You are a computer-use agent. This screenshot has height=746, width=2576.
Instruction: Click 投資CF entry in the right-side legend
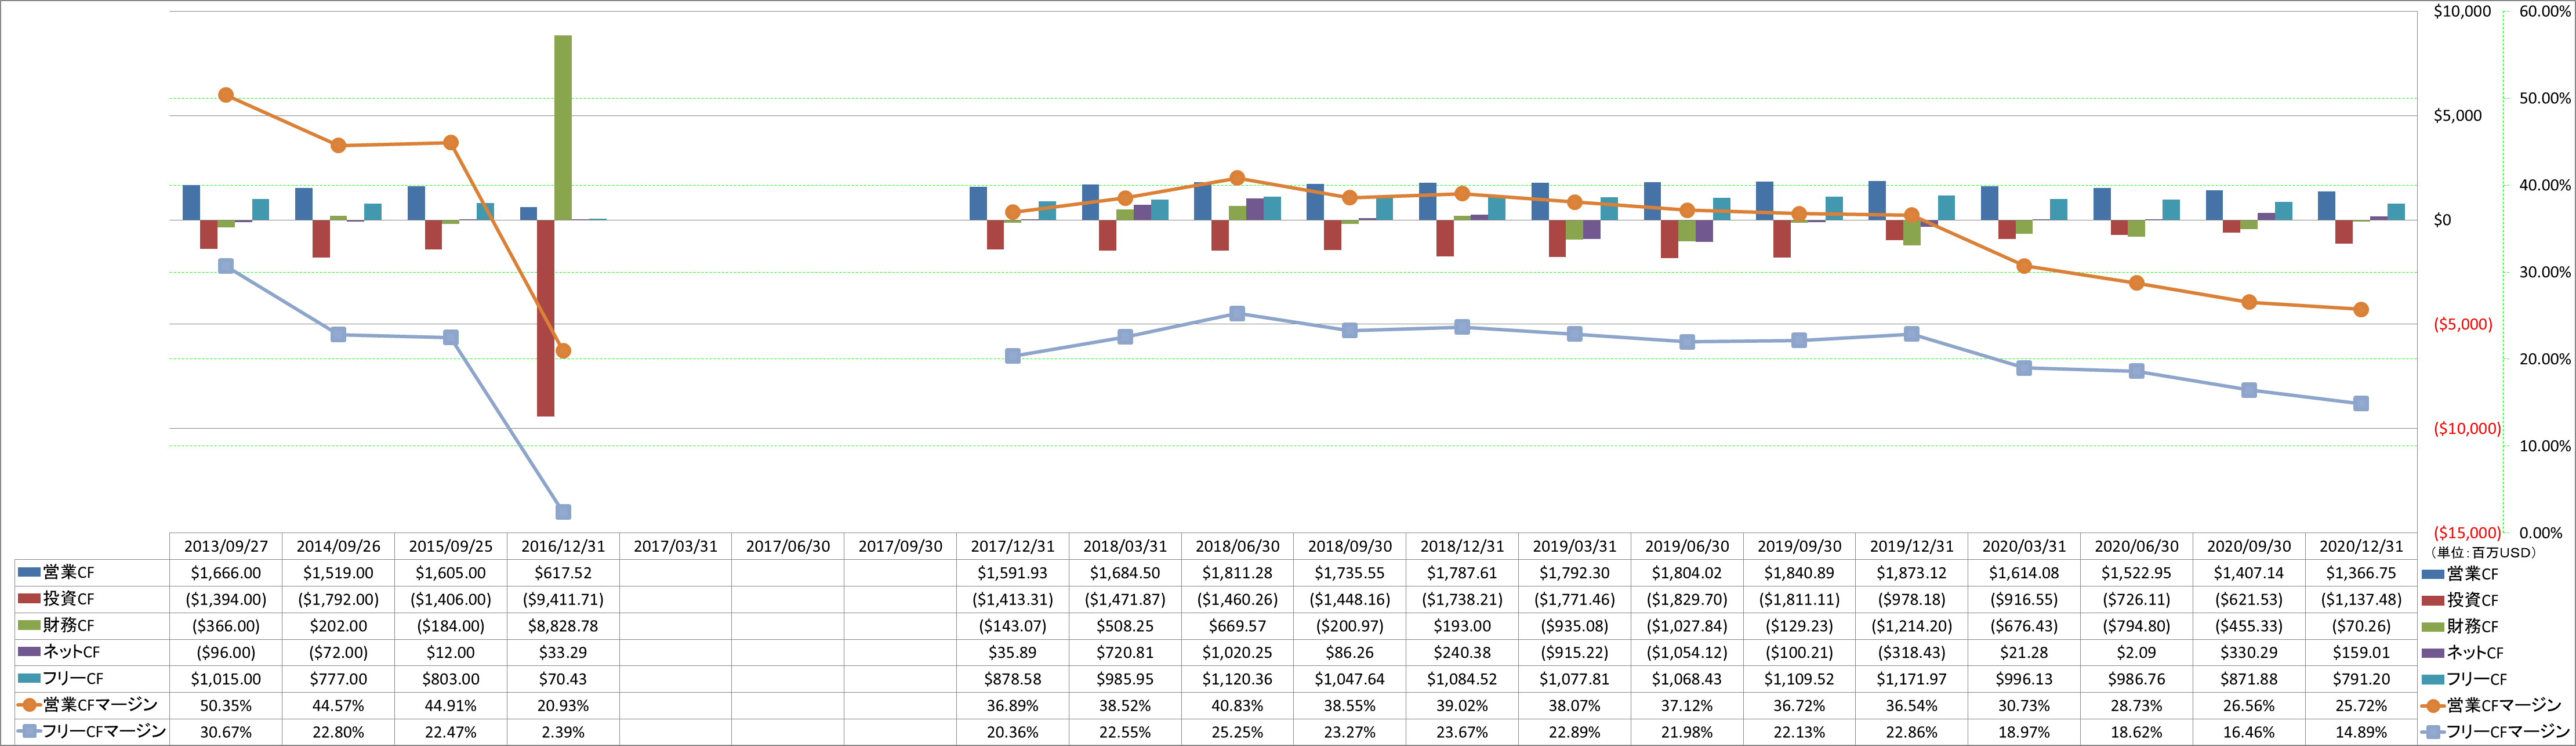[2459, 600]
